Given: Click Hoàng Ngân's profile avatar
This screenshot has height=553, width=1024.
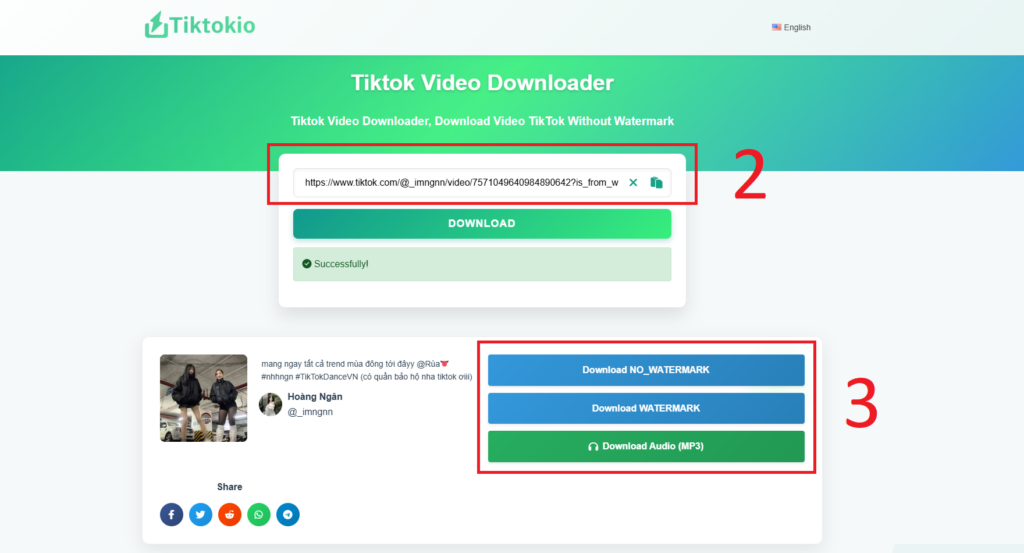Looking at the screenshot, I should [x=270, y=403].
